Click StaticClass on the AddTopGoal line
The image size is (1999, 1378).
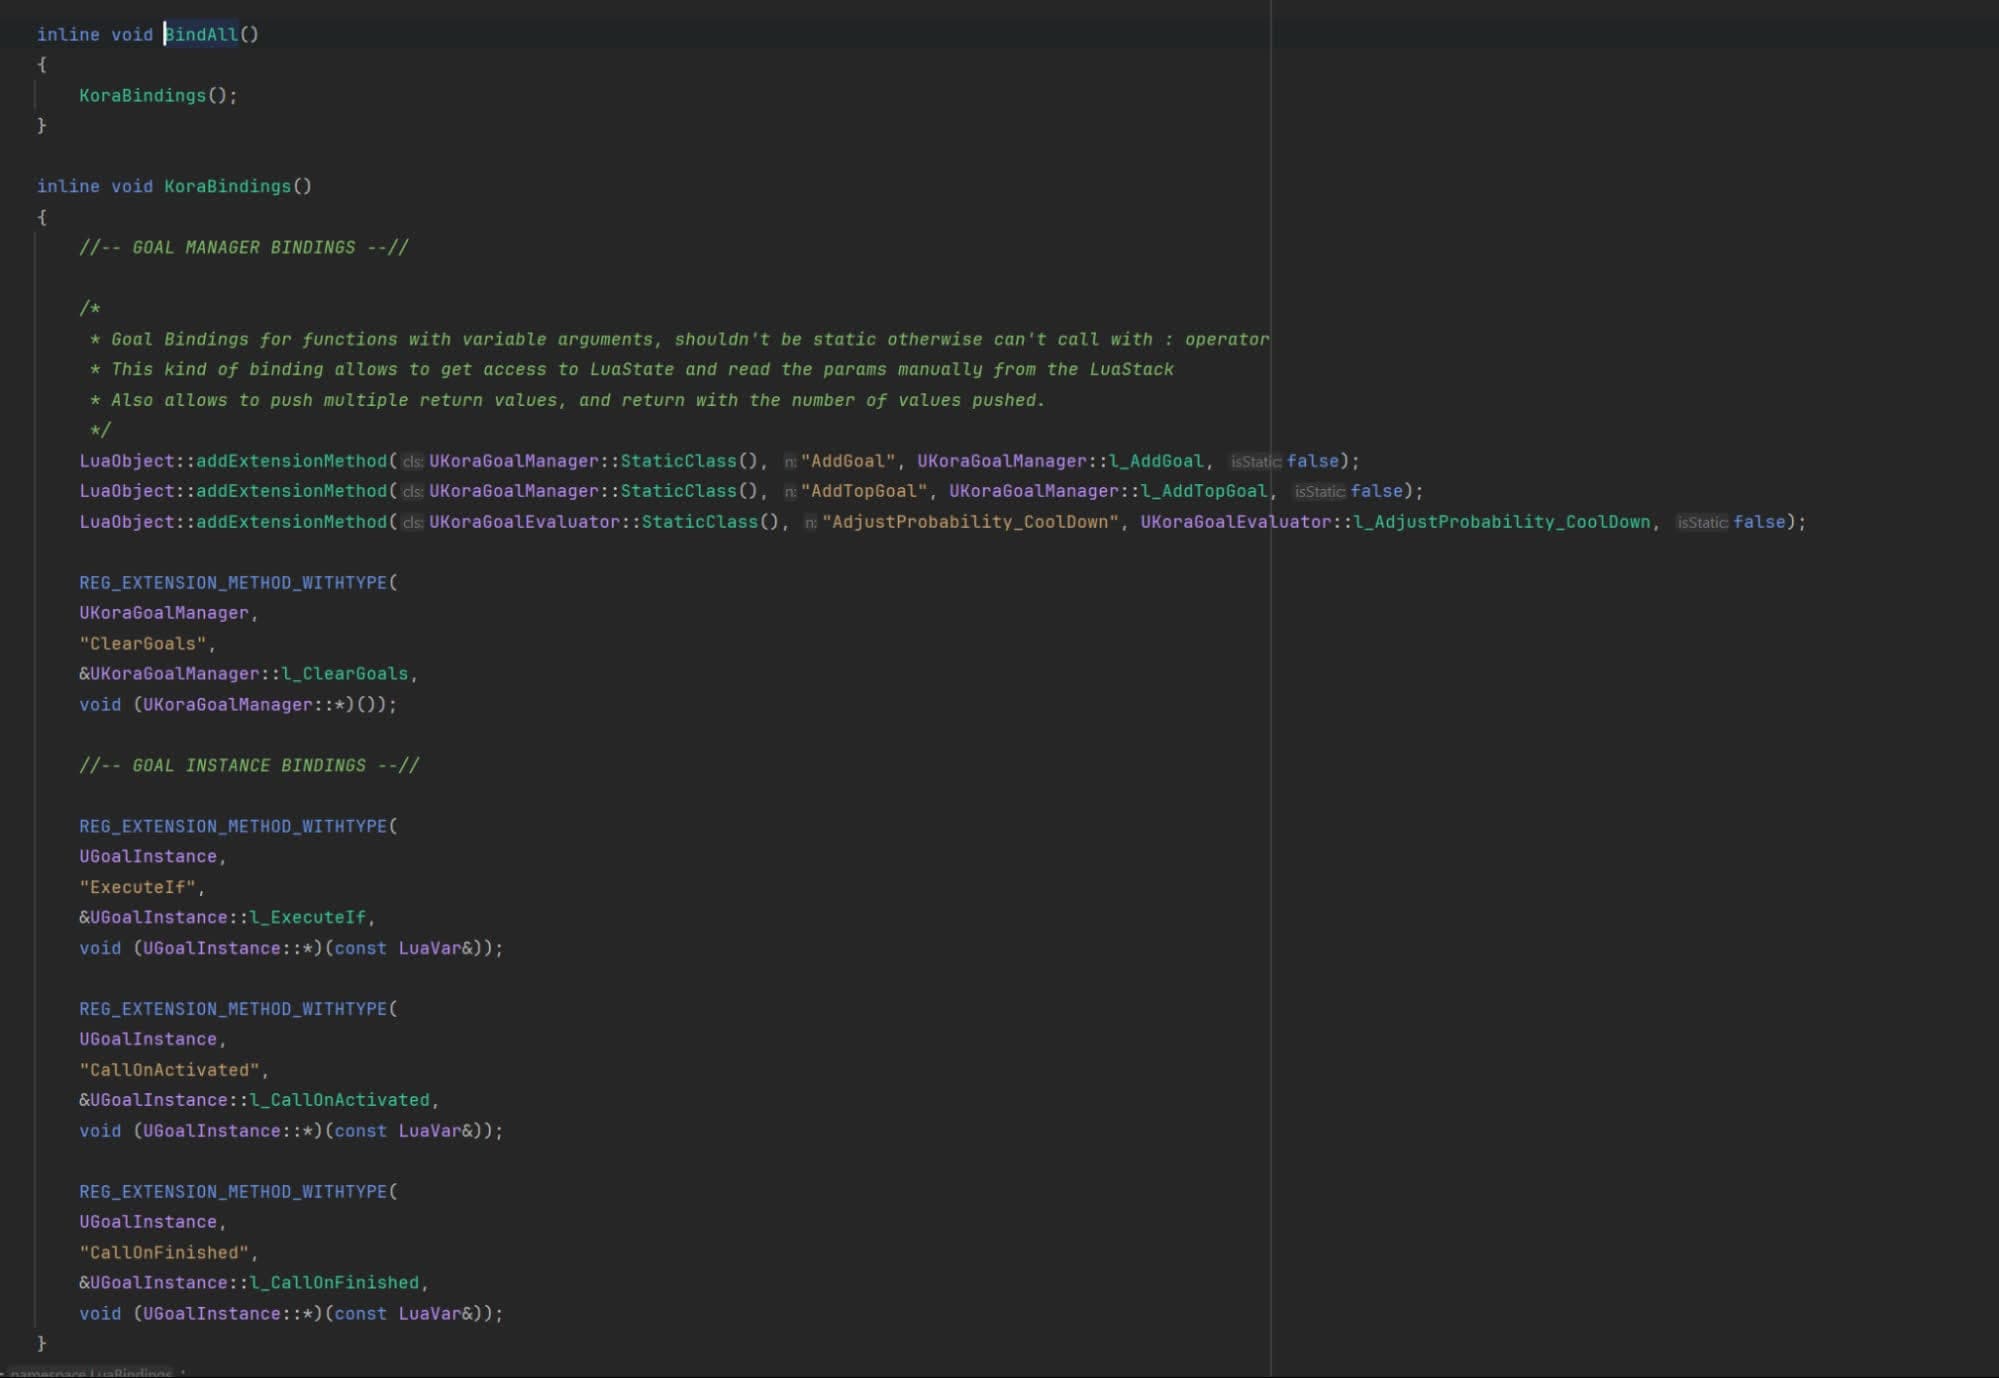pos(678,491)
